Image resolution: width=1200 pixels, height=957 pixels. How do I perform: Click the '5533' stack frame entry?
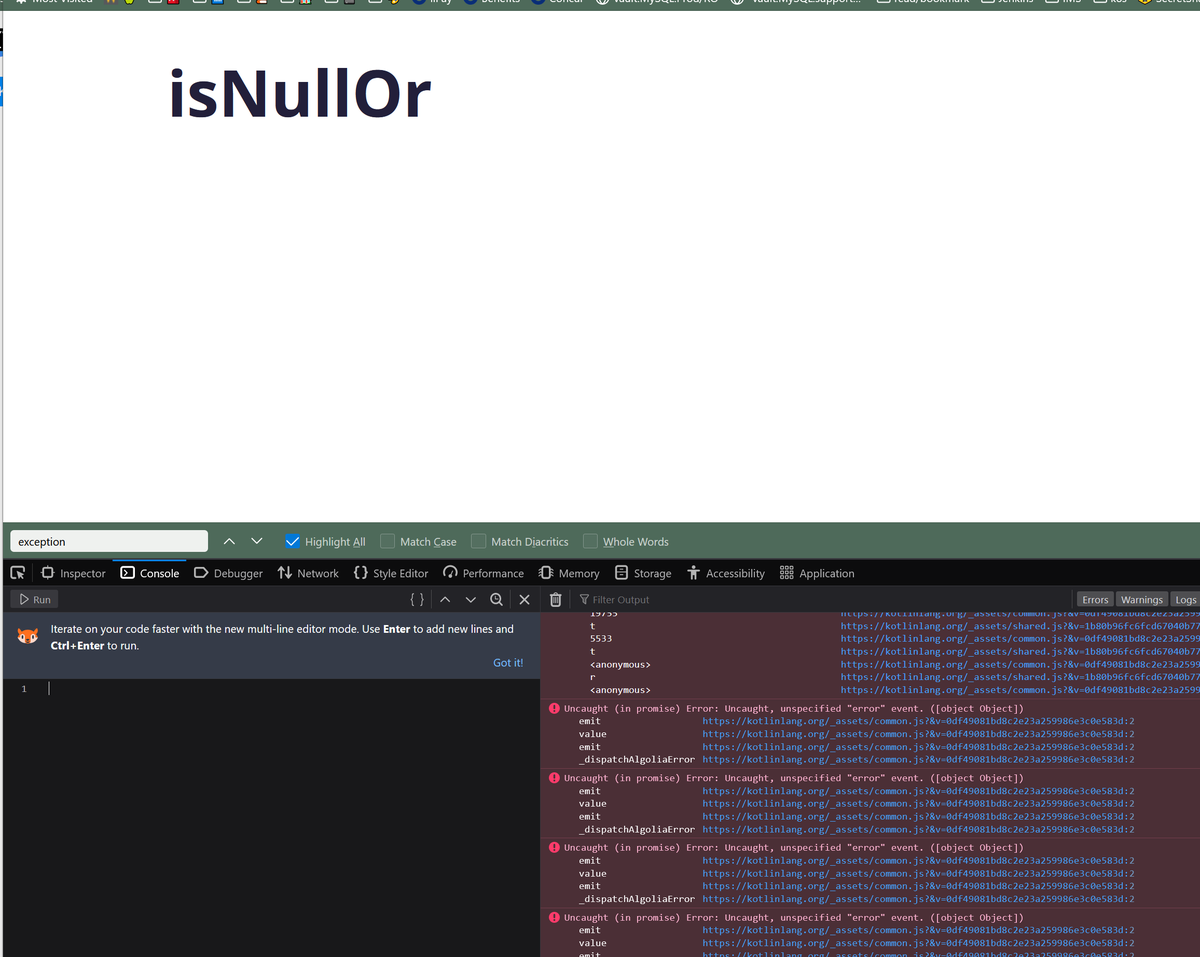coord(601,638)
